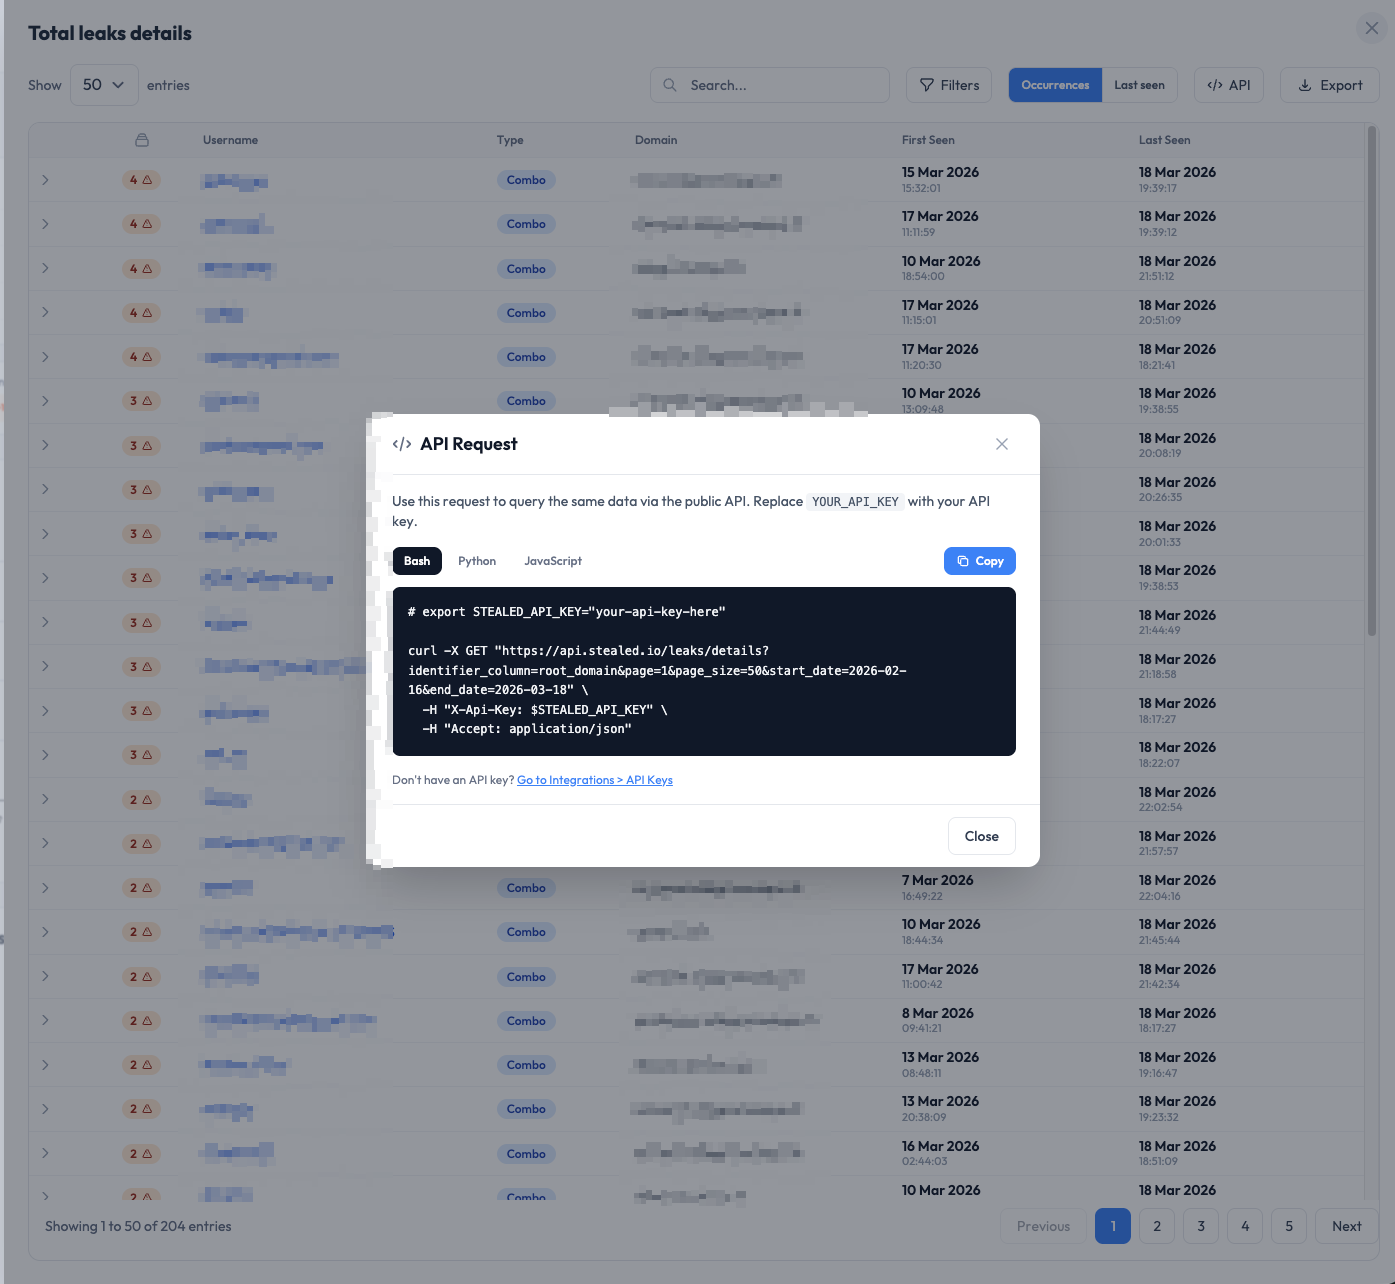This screenshot has width=1395, height=1284.
Task: Click the magnifier icon in Search field
Action: (x=670, y=85)
